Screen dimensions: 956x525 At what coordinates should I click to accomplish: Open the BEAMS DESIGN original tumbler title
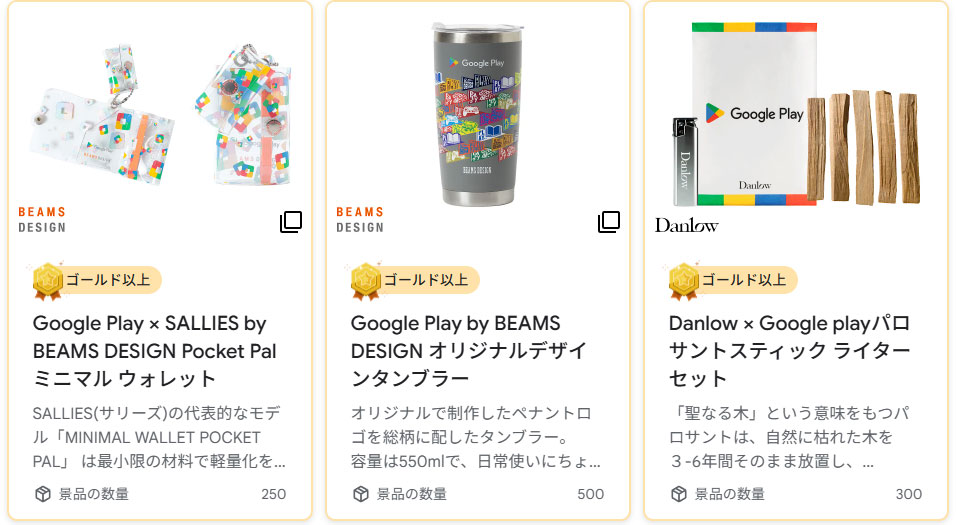click(x=470, y=351)
